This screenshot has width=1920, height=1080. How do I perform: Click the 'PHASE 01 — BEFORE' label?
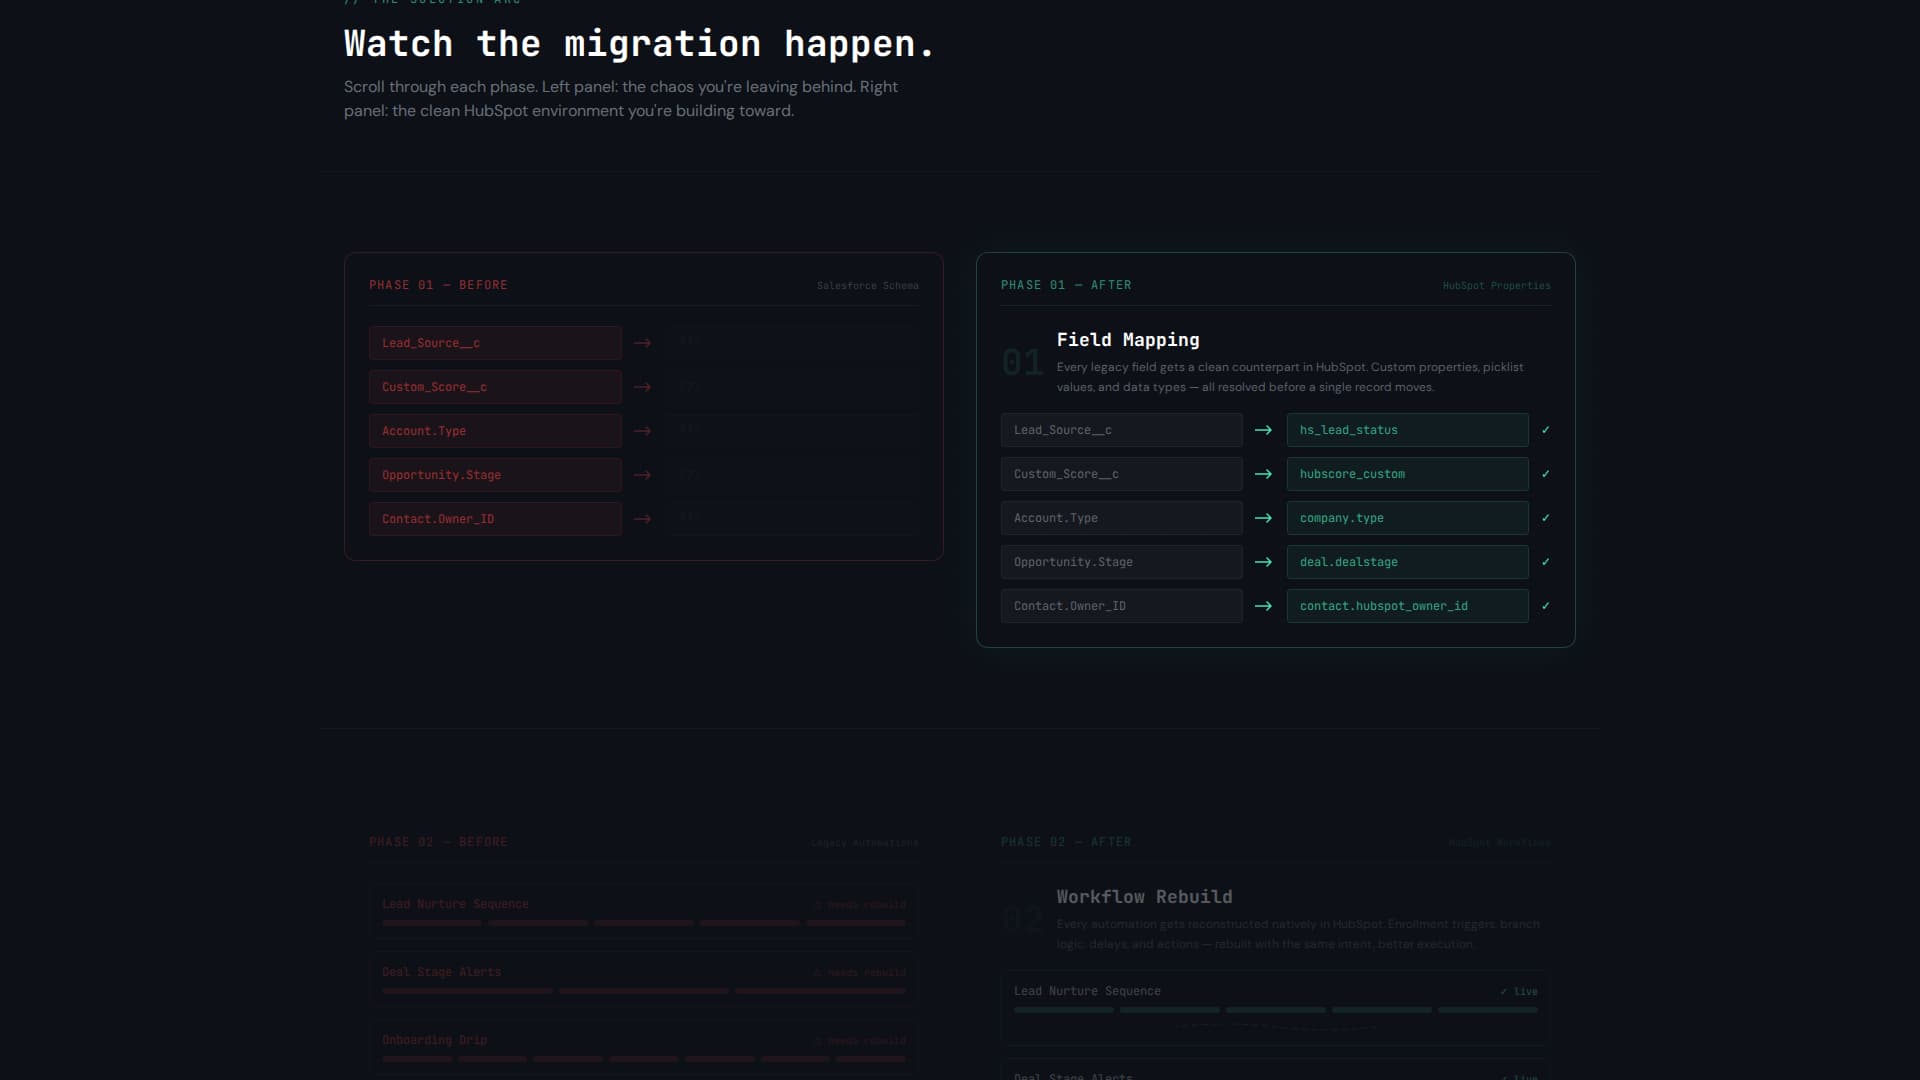click(x=438, y=285)
